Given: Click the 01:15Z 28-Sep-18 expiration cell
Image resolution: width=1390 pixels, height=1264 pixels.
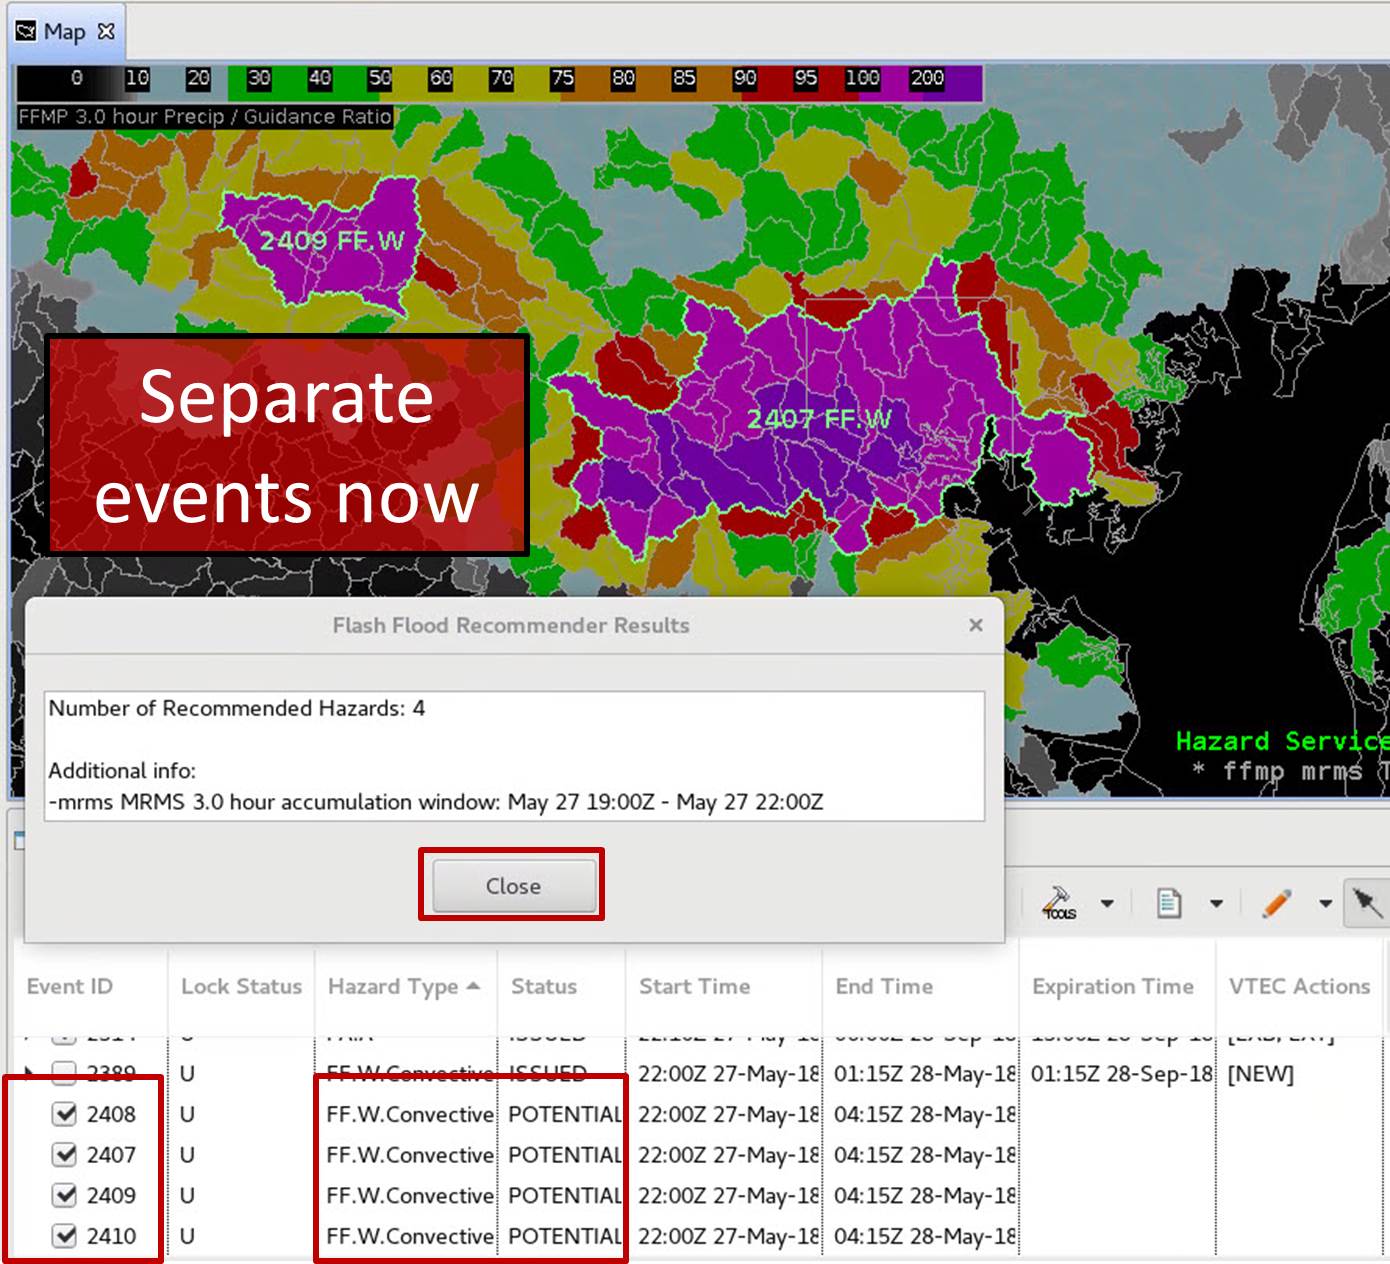Looking at the screenshot, I should 1121,1074.
